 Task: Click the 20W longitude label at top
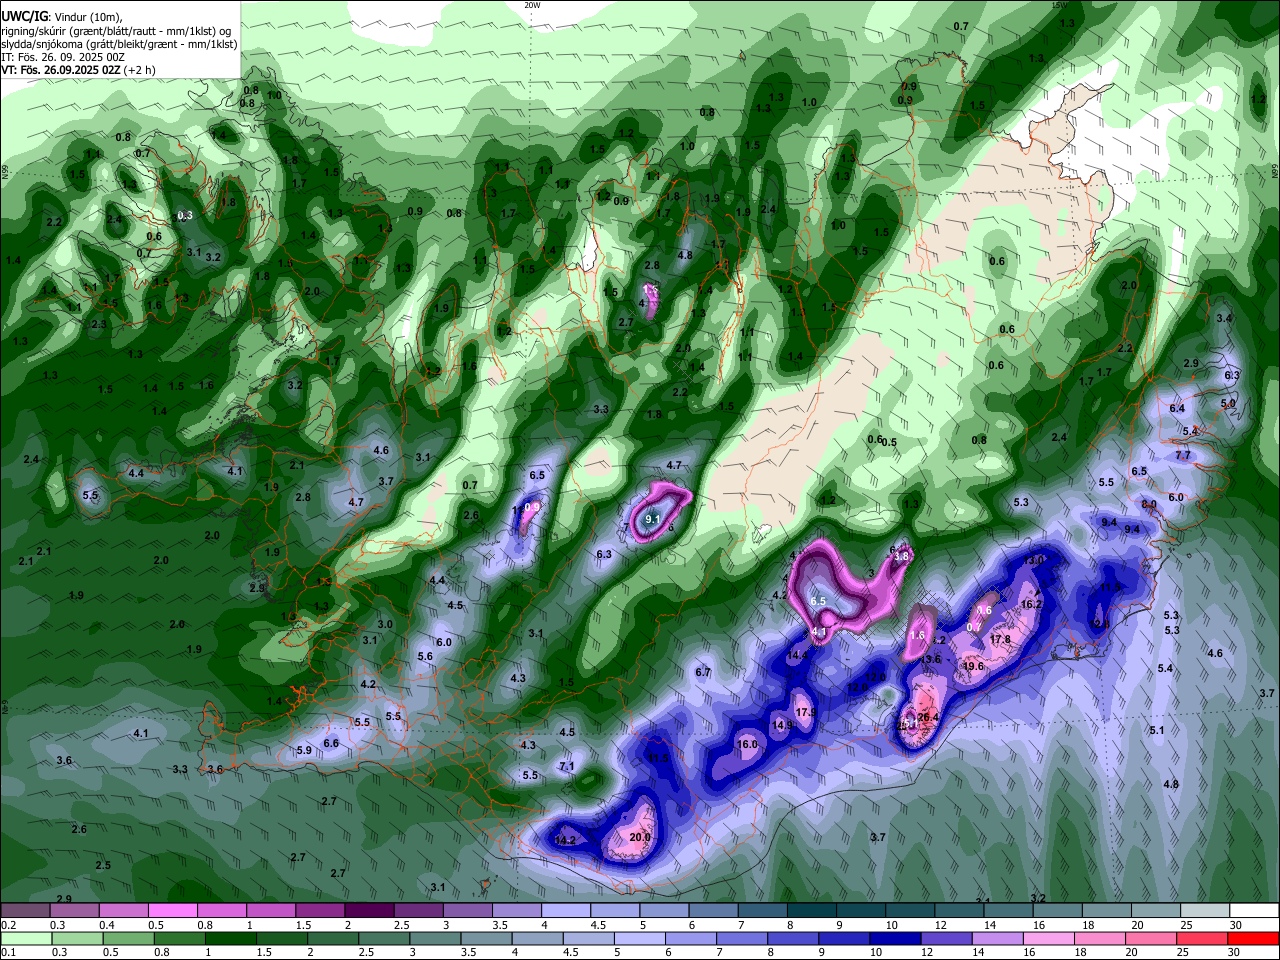click(x=532, y=5)
